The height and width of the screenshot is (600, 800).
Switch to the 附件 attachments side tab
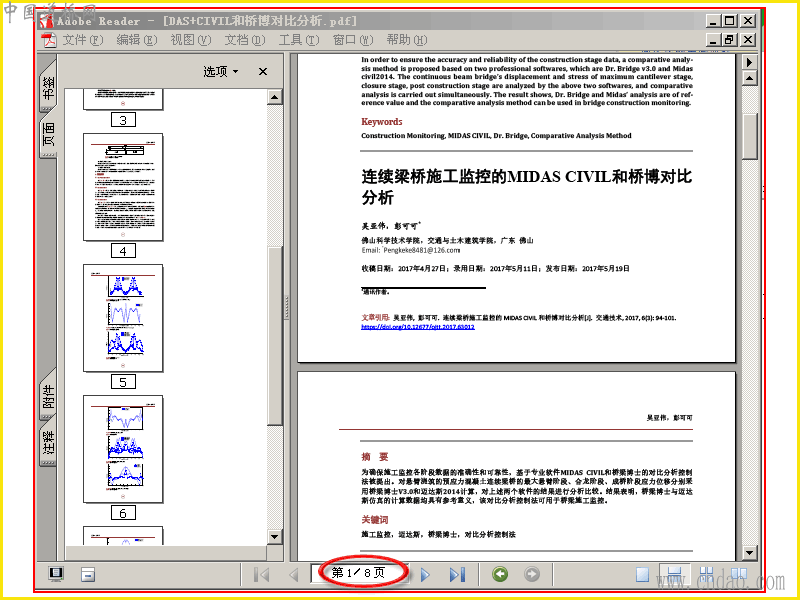click(x=48, y=396)
